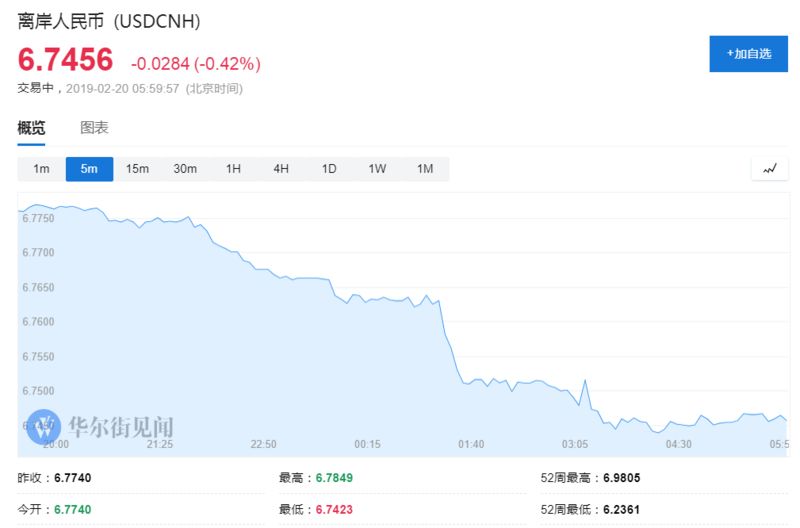Click the 6.7456 current price

[65, 60]
